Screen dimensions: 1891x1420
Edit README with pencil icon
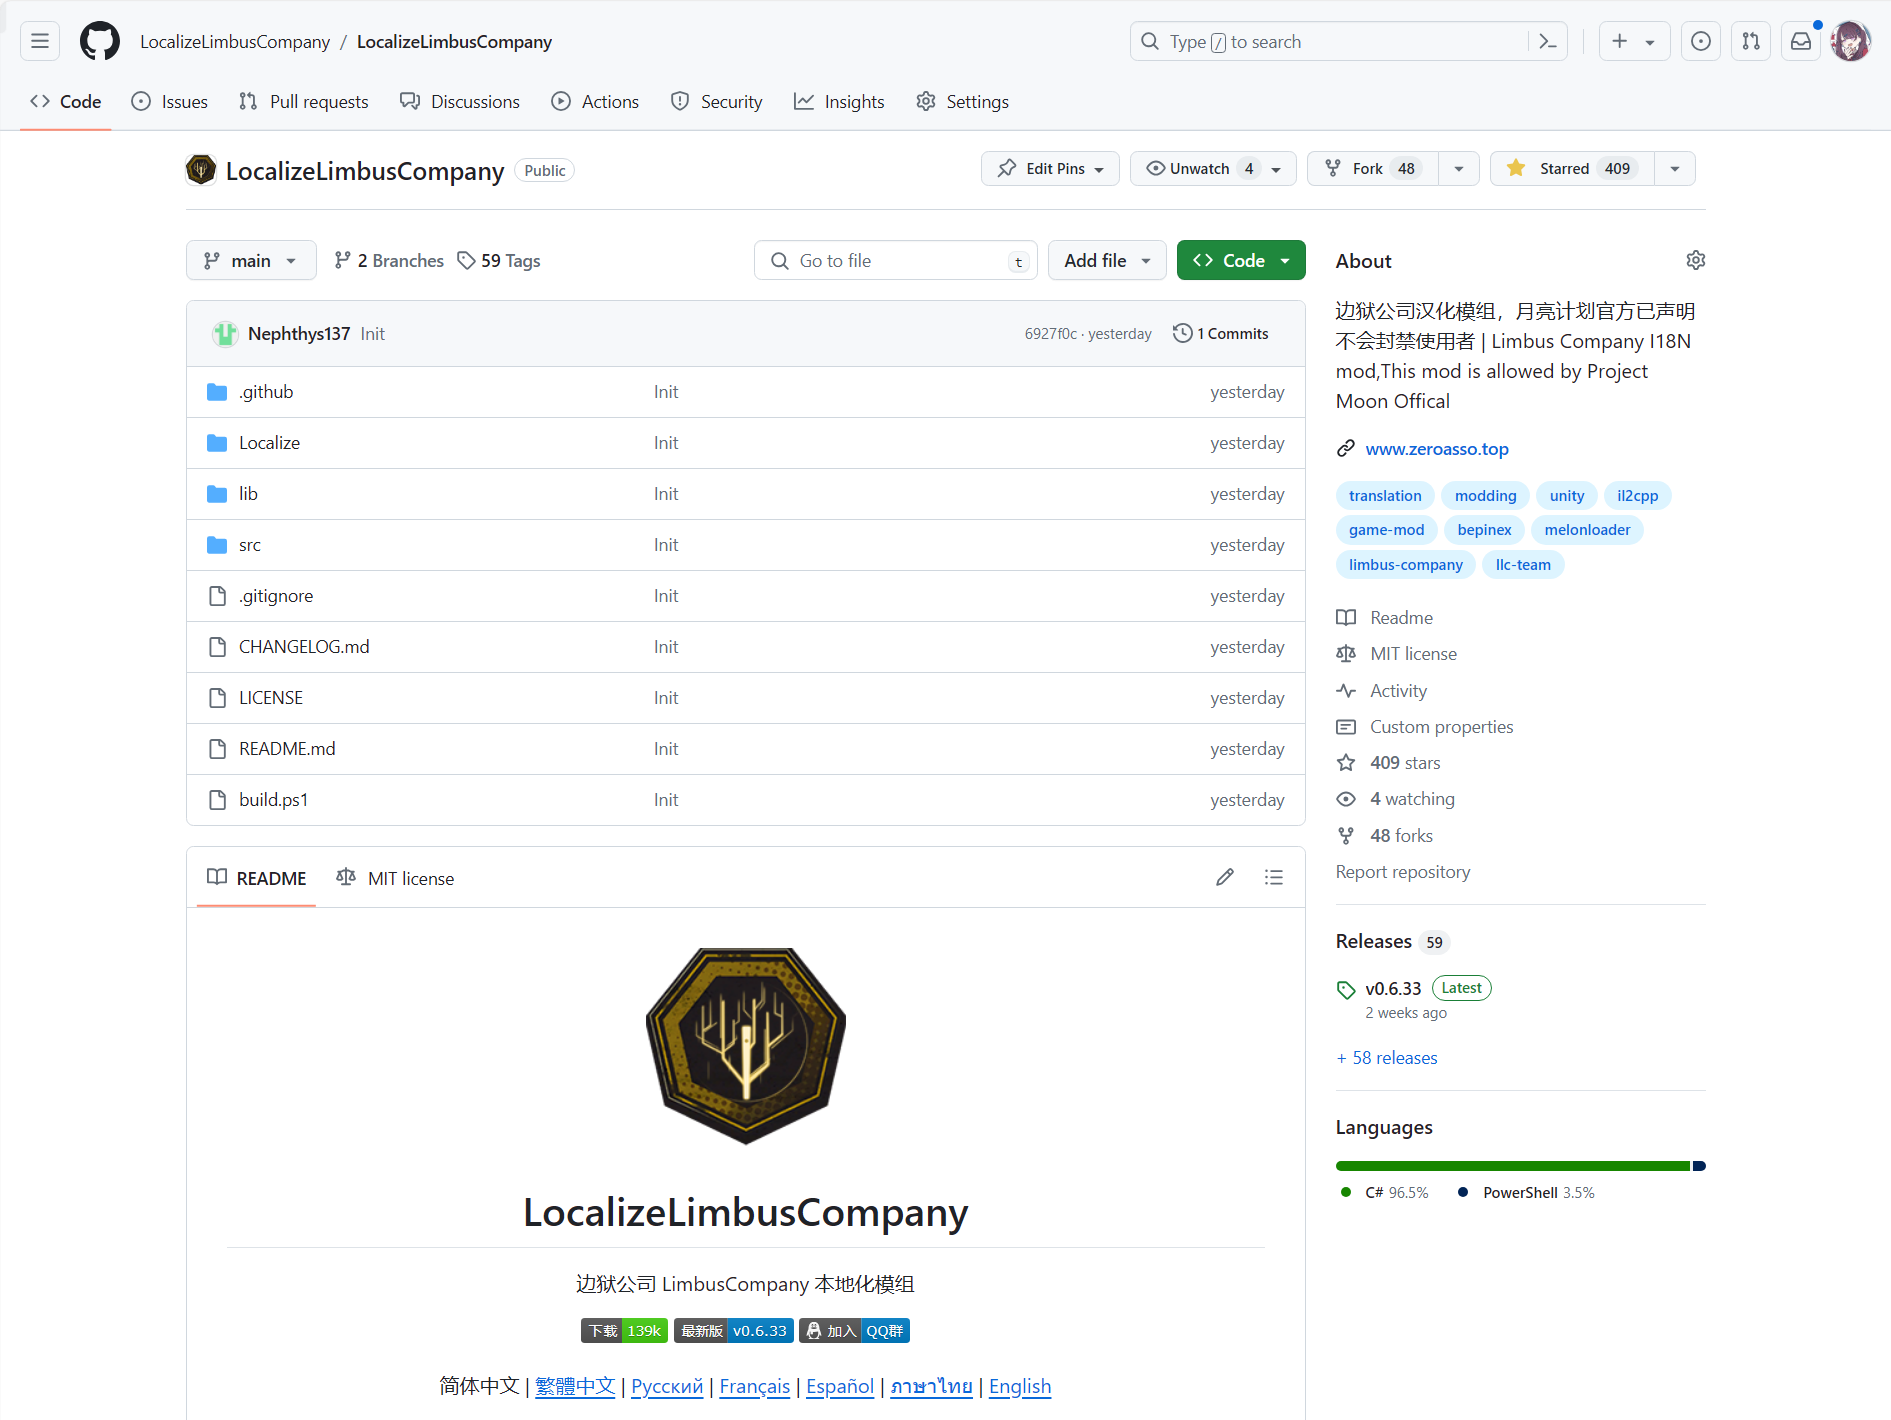pyautogui.click(x=1224, y=877)
